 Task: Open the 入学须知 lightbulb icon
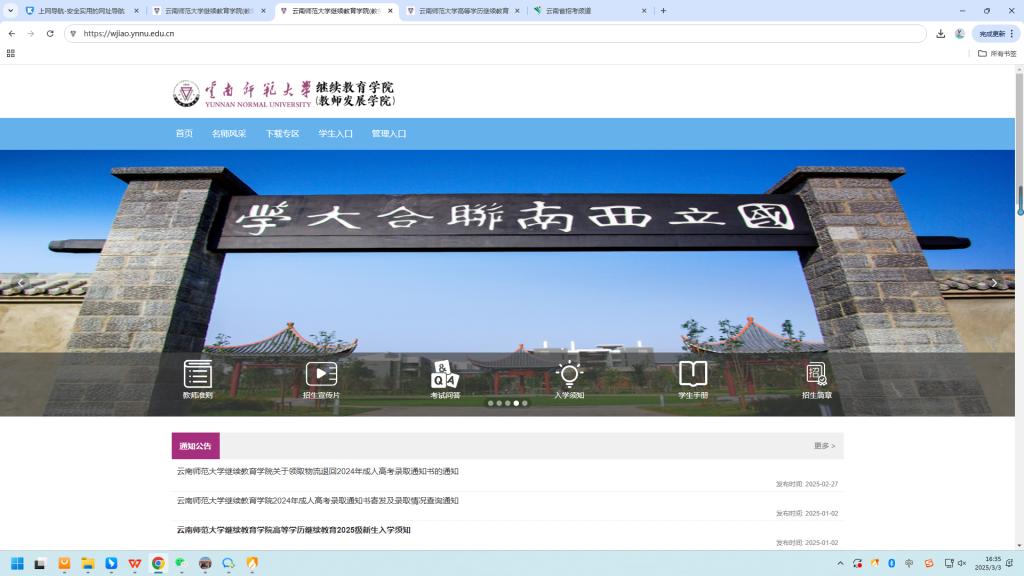tap(569, 375)
